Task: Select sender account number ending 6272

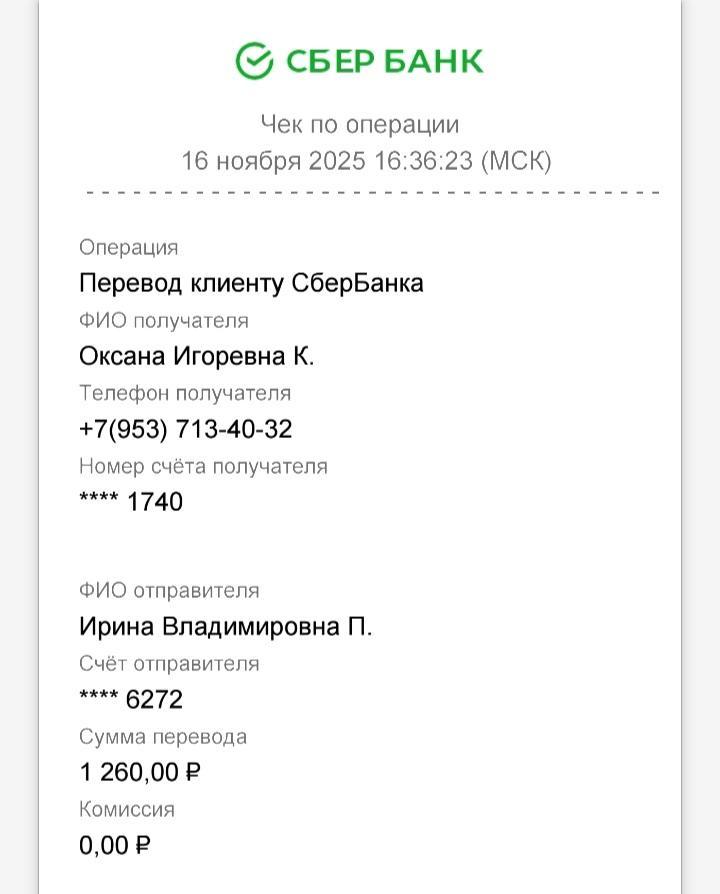Action: pos(131,700)
